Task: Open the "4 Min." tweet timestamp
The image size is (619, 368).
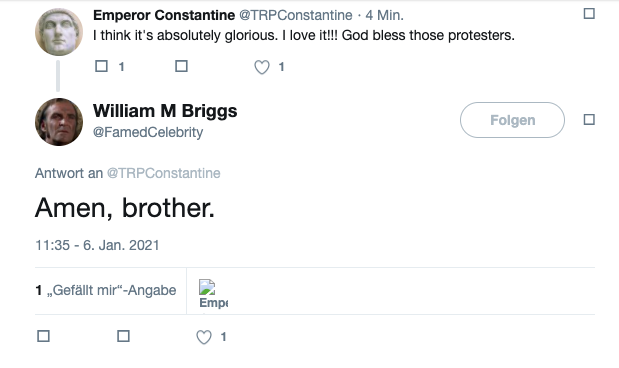Action: click(x=385, y=15)
